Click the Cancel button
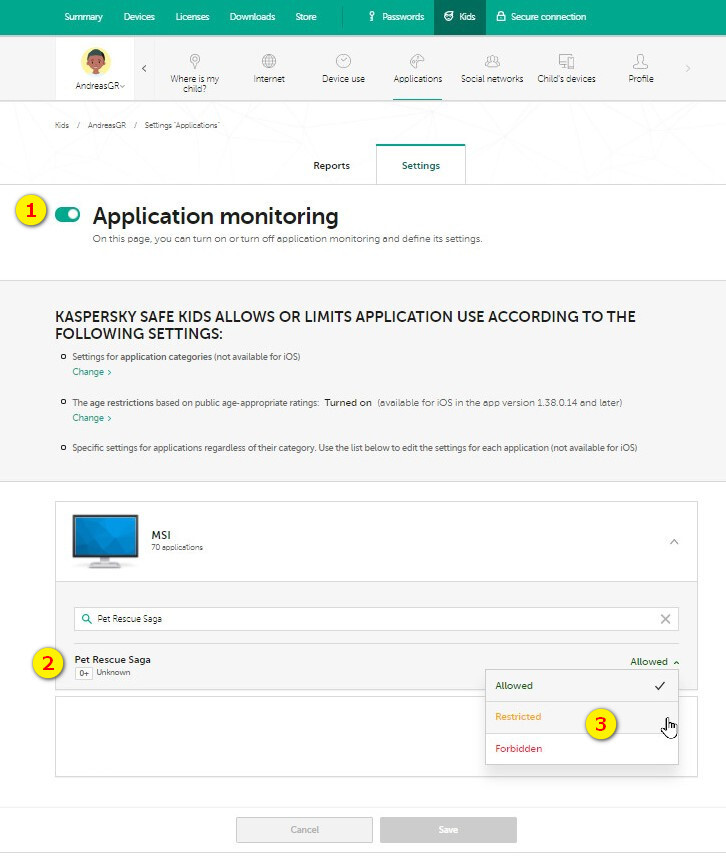 [x=305, y=830]
